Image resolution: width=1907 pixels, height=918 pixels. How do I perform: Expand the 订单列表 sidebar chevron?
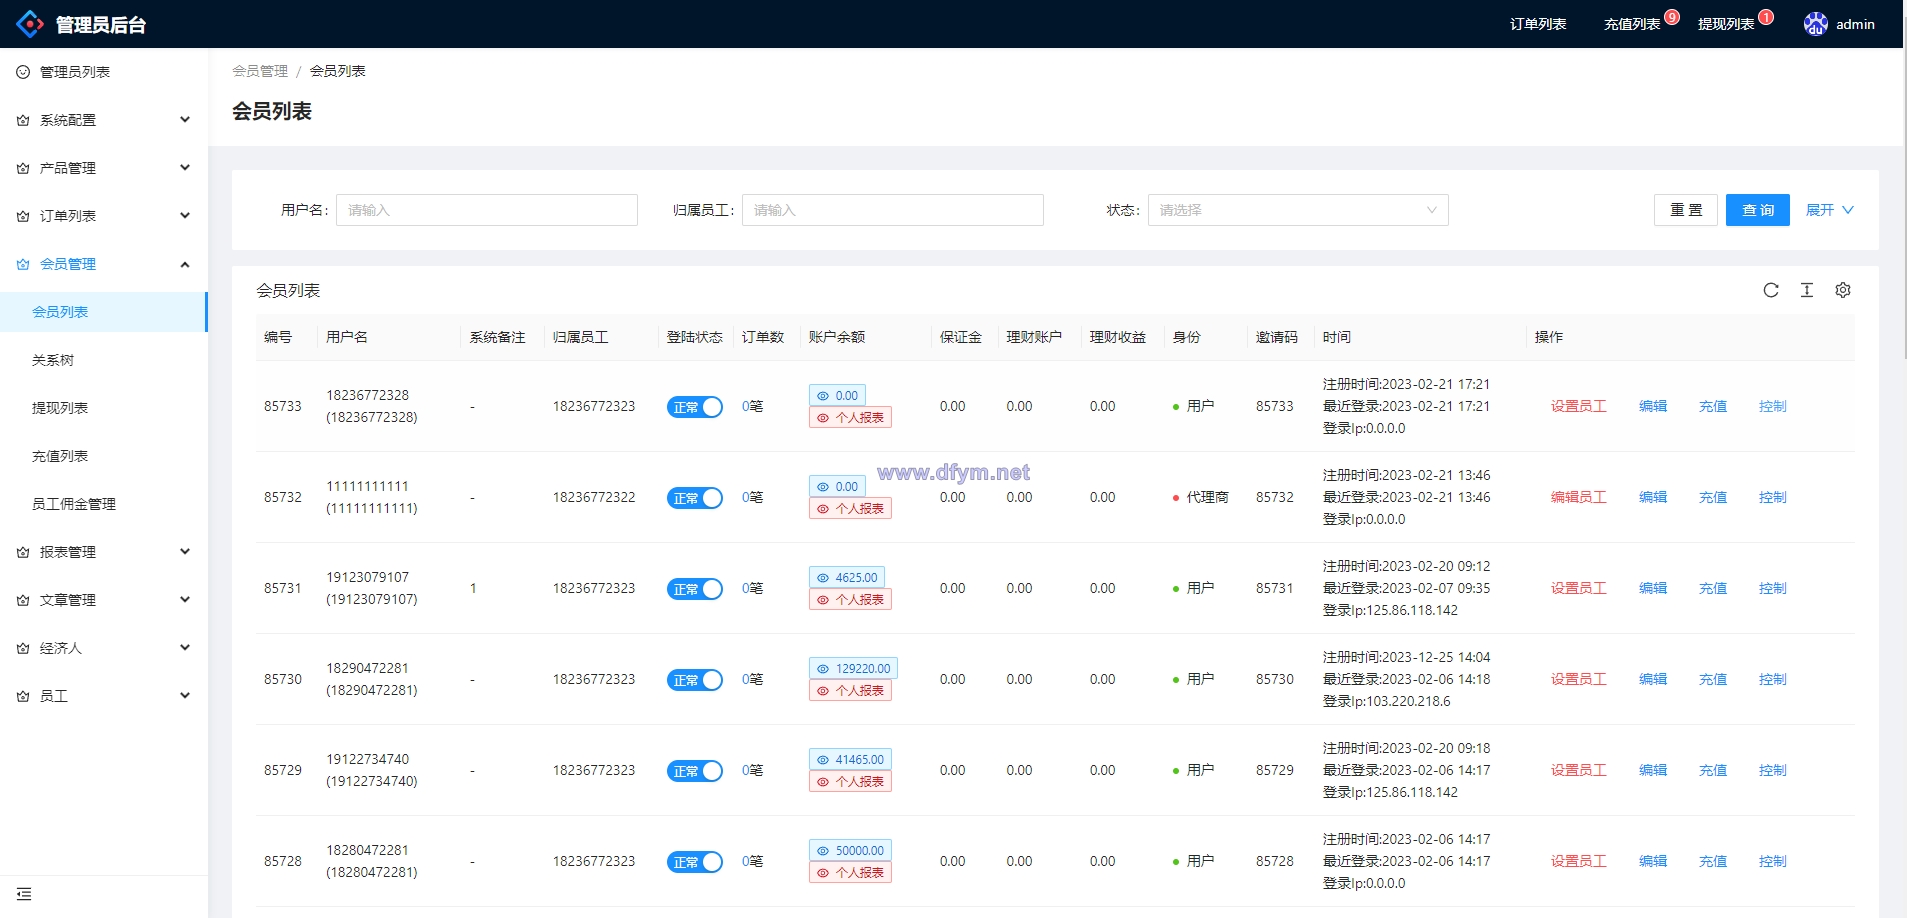[x=185, y=216]
